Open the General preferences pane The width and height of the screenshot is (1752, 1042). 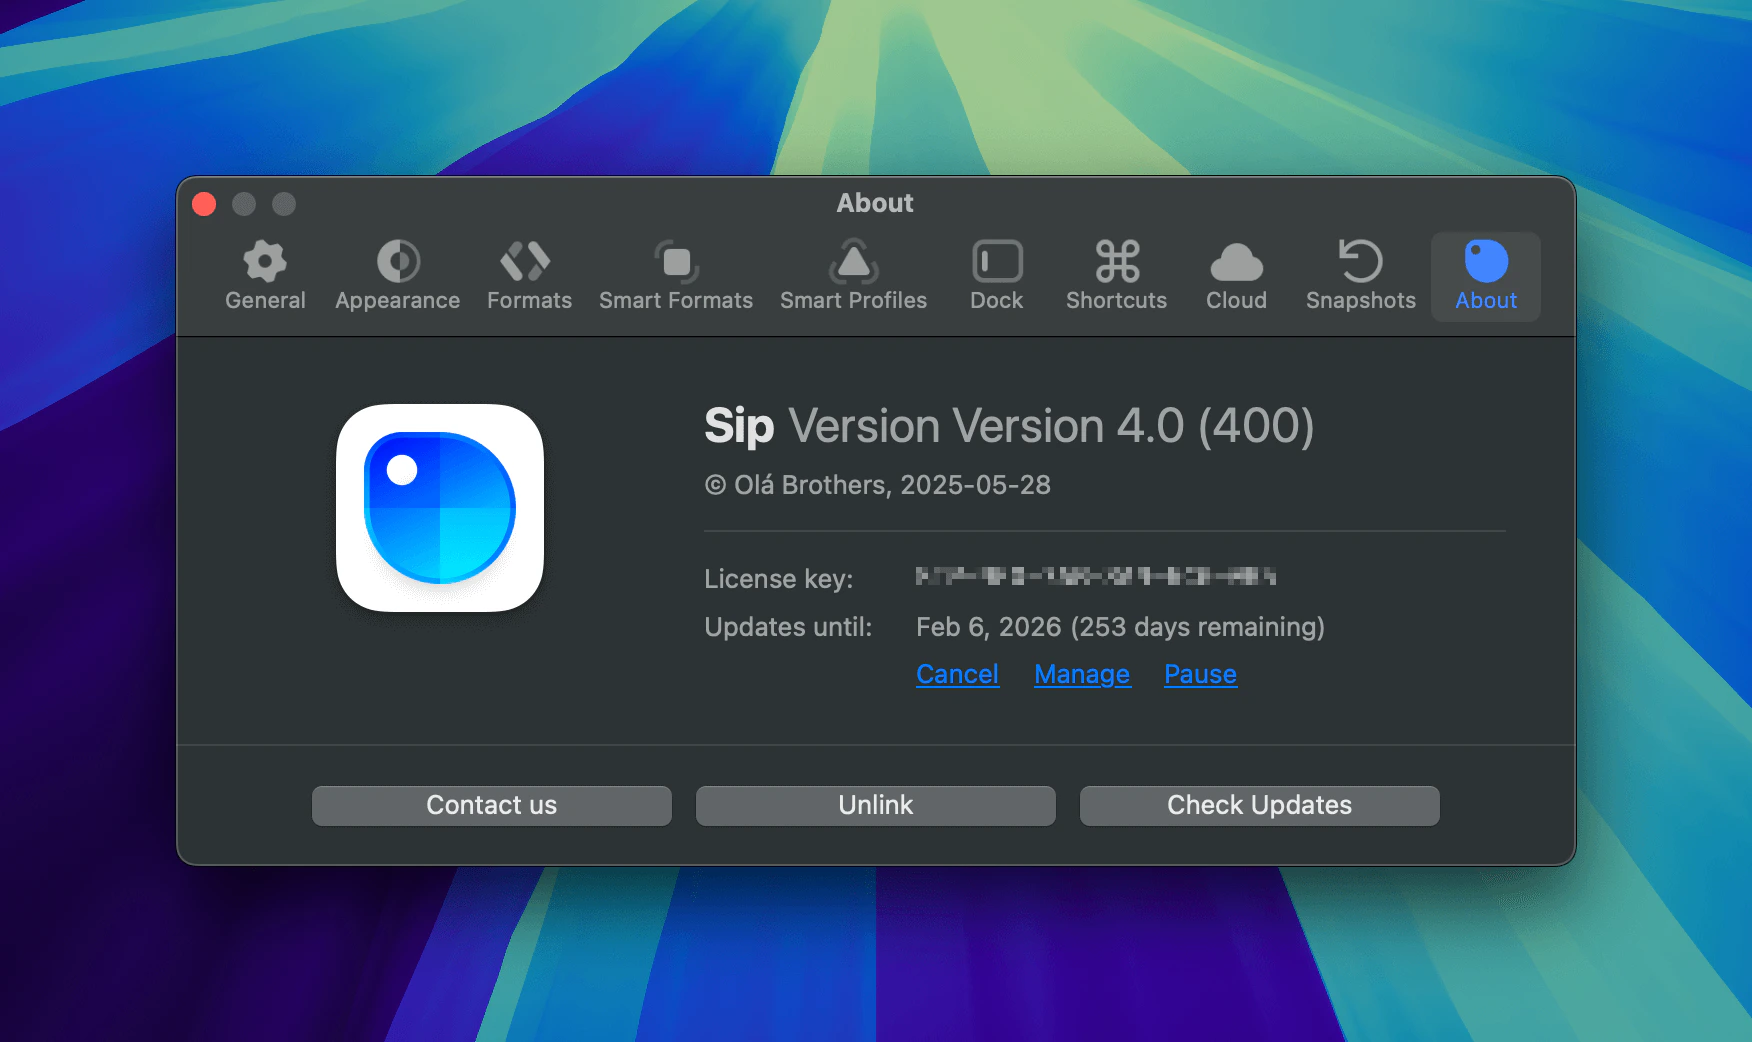coord(265,277)
